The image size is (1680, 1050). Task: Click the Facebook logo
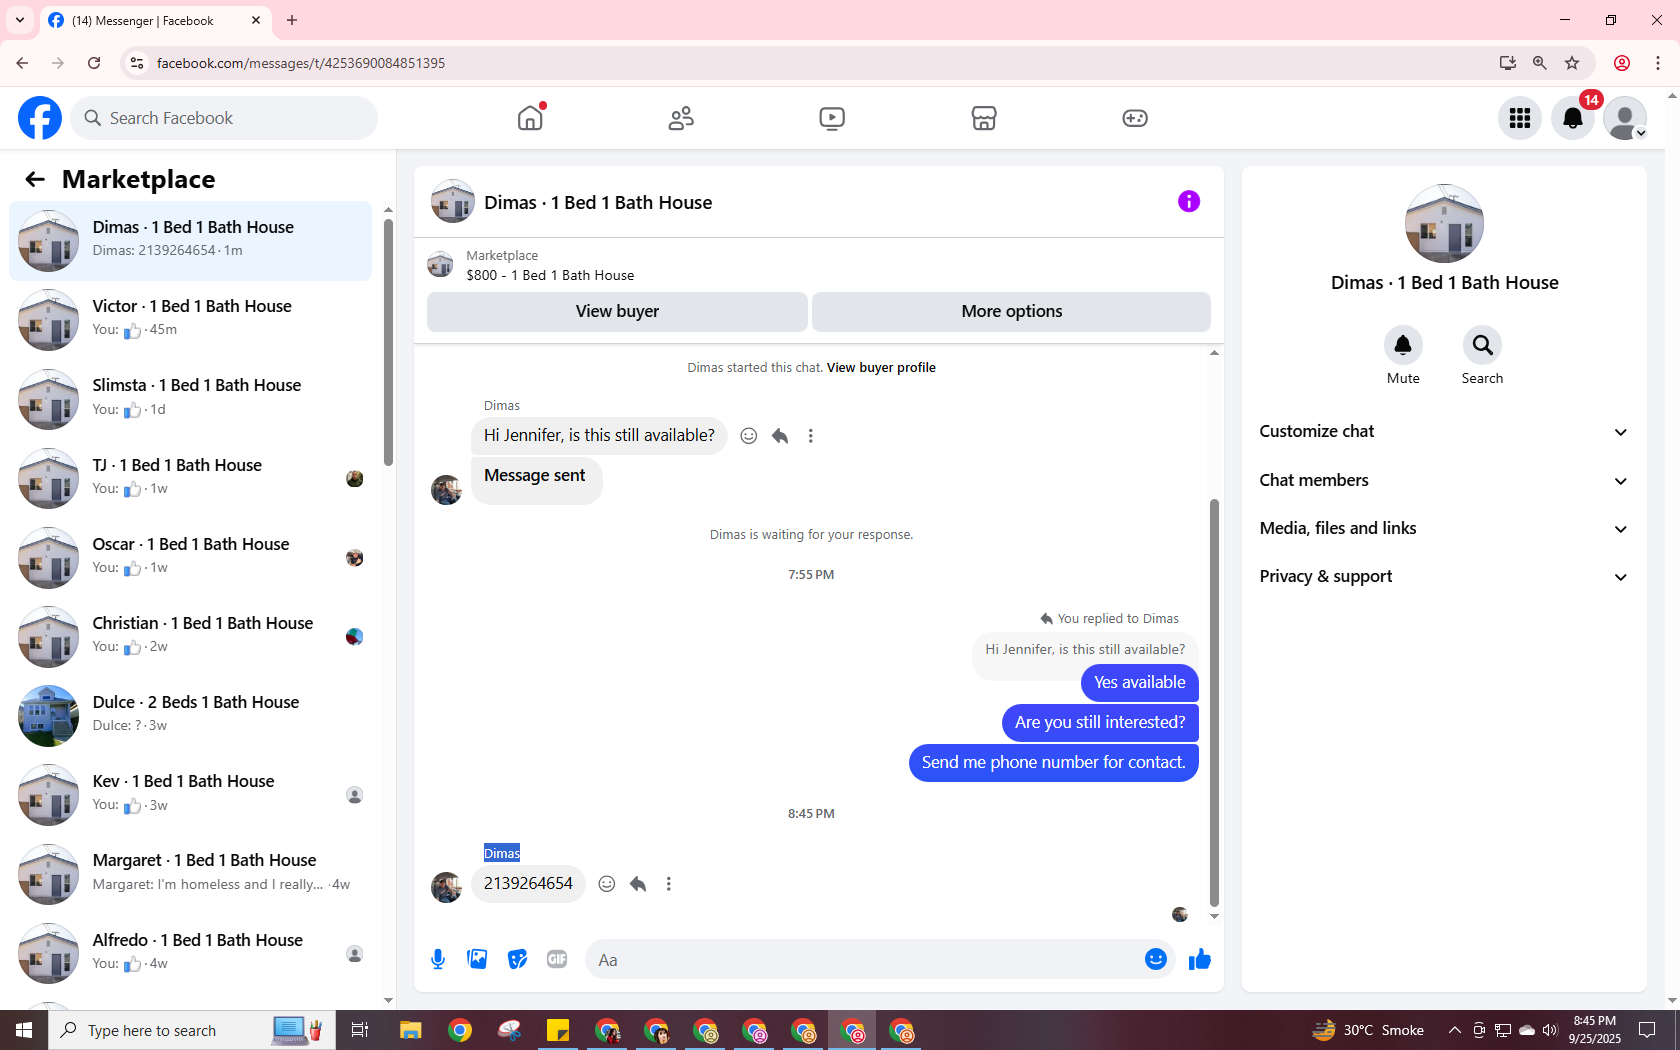point(40,118)
